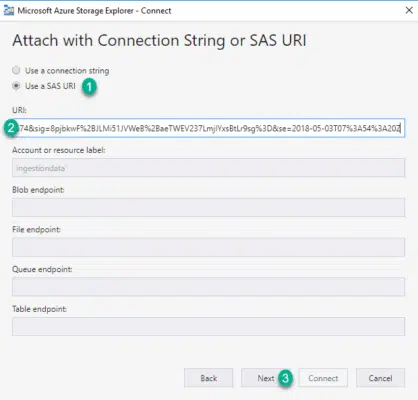This screenshot has width=418, height=400.
Task: Click the green step 2 badge
Action: click(11, 128)
